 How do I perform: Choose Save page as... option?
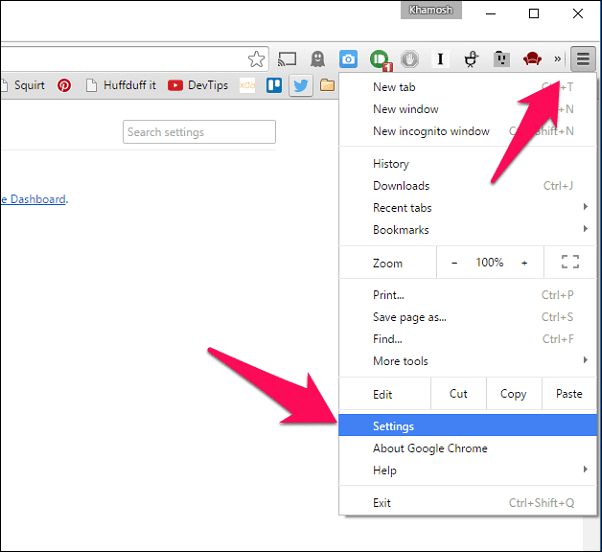point(468,317)
